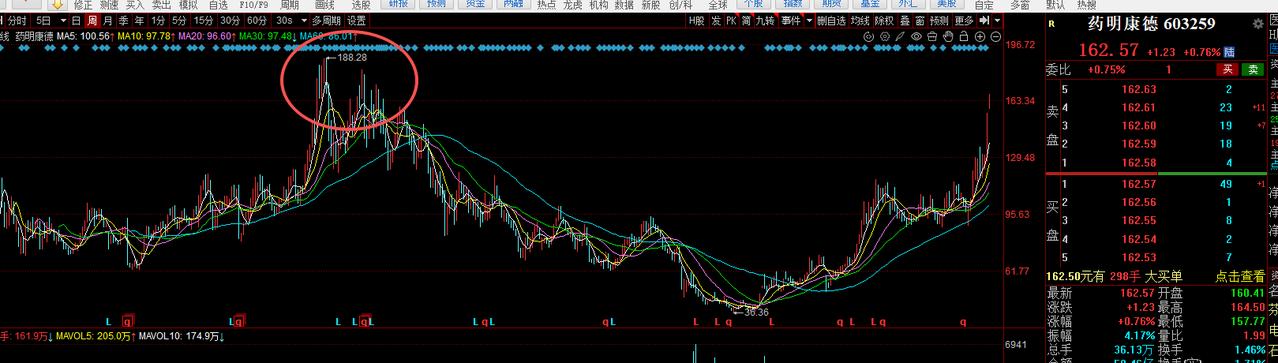This screenshot has height=363, width=1278.
Task: Switch to the 基金 funds button
Action: pyautogui.click(x=870, y=4)
